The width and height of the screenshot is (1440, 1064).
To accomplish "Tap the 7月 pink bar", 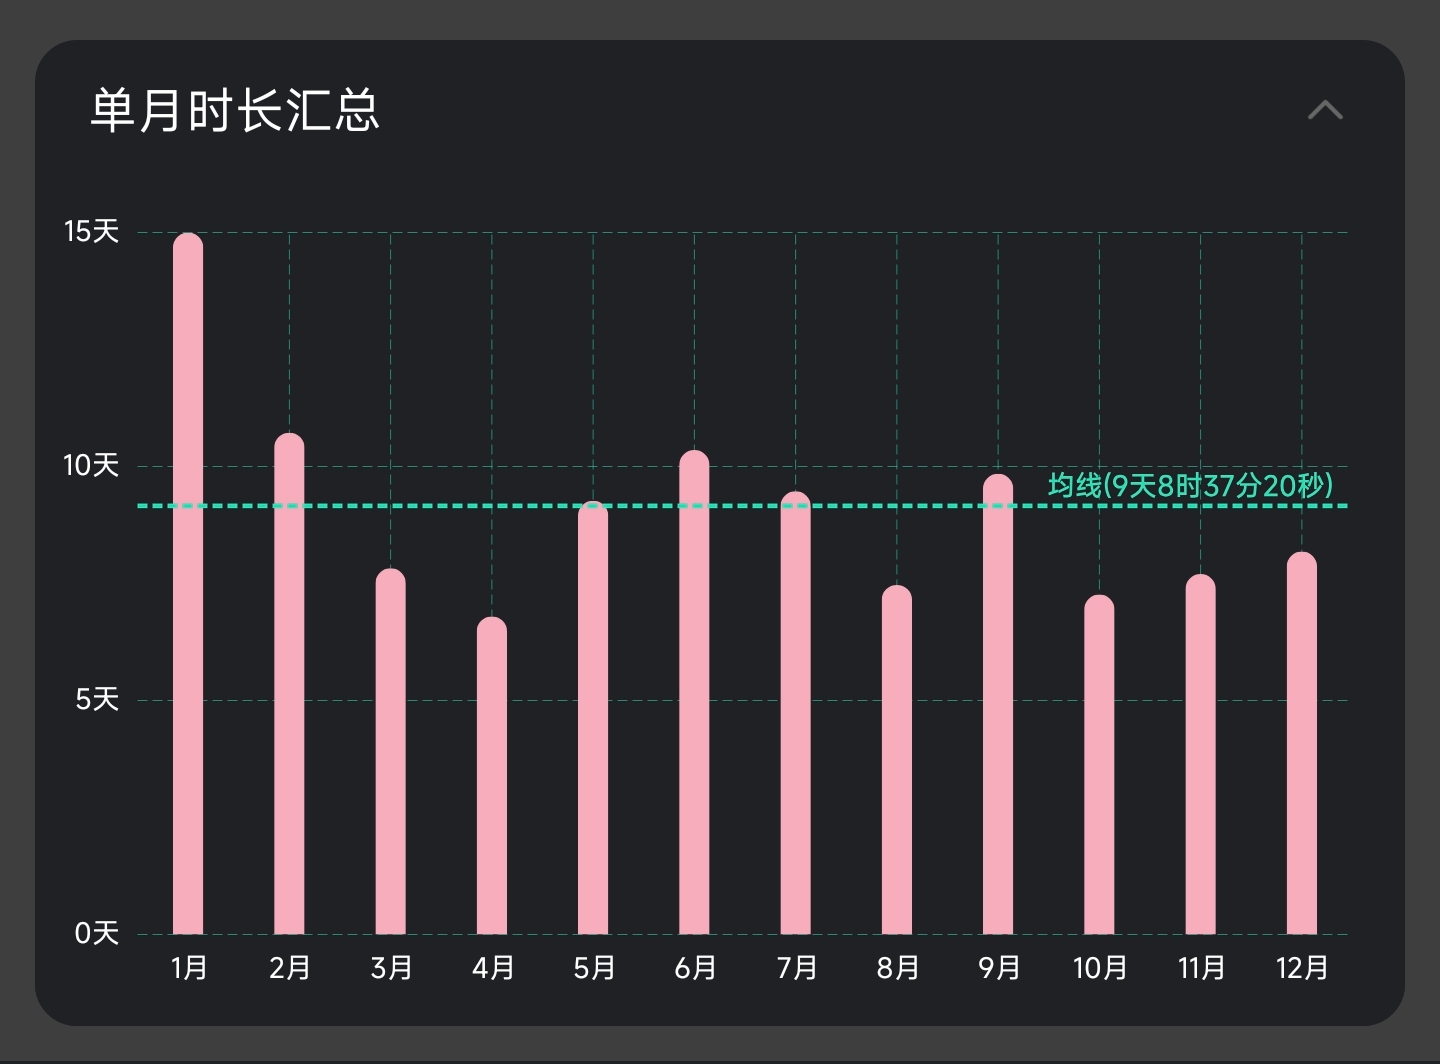I will 795,713.
